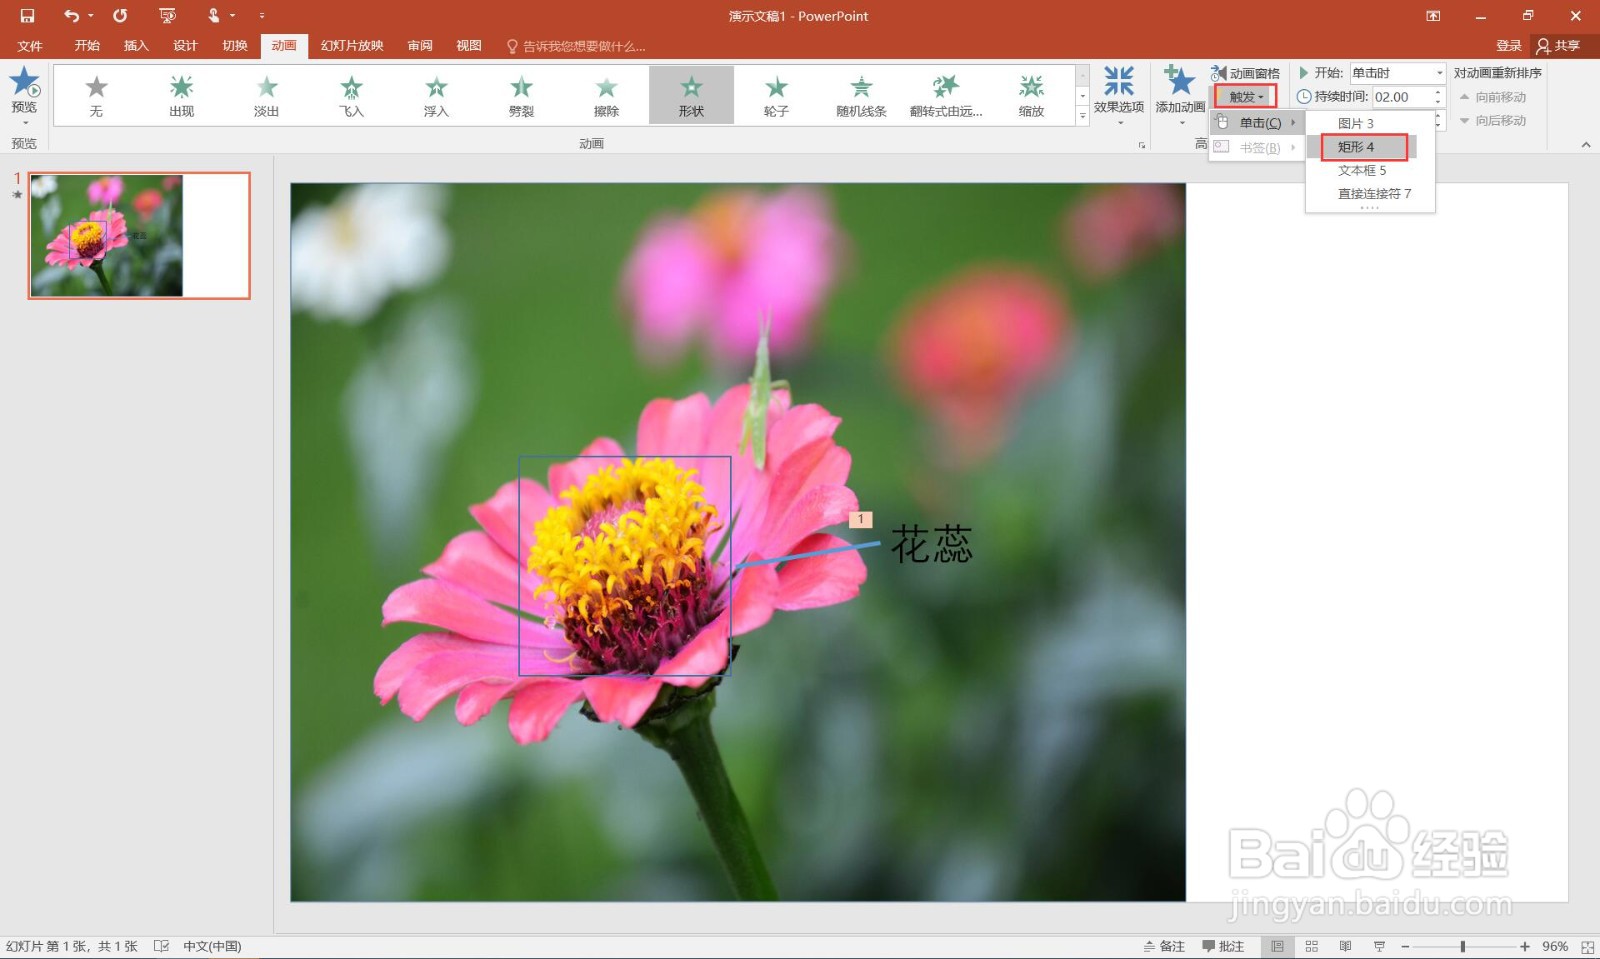Open the 动画窗格 animation pane
1600x959 pixels.
[x=1245, y=73]
